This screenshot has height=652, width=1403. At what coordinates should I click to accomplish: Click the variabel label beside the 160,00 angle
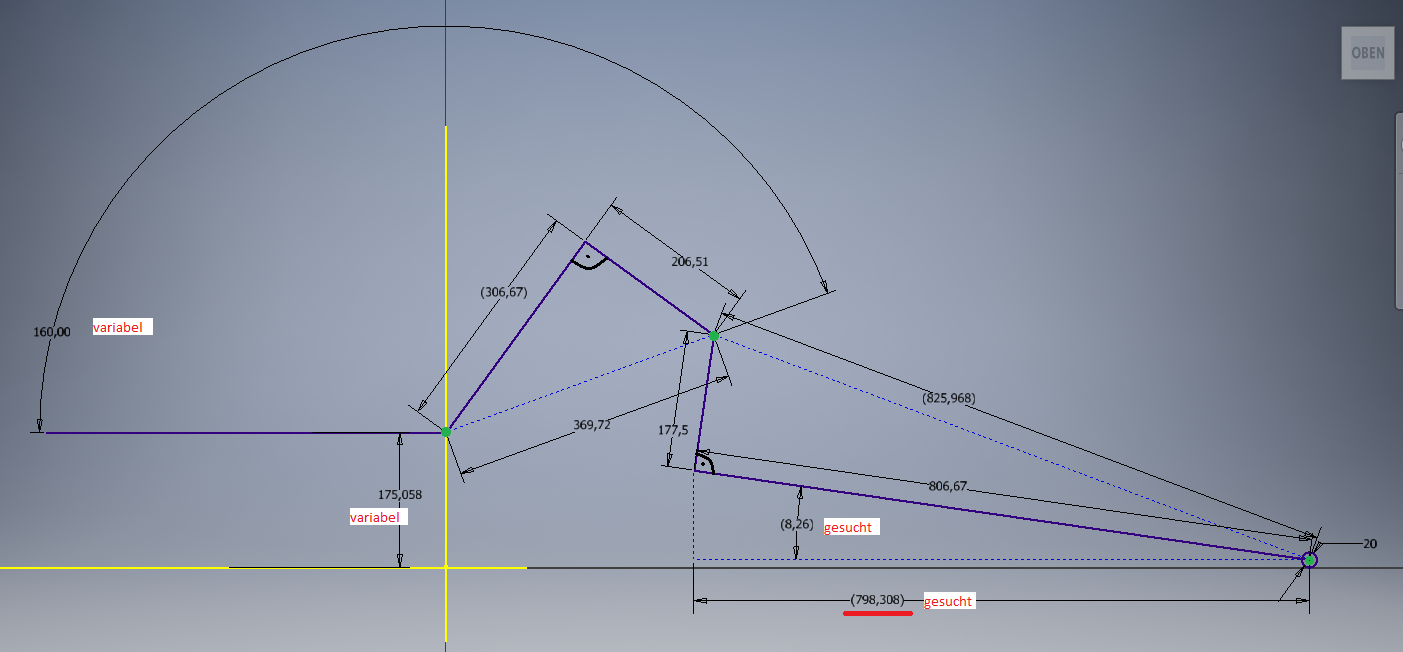(122, 327)
